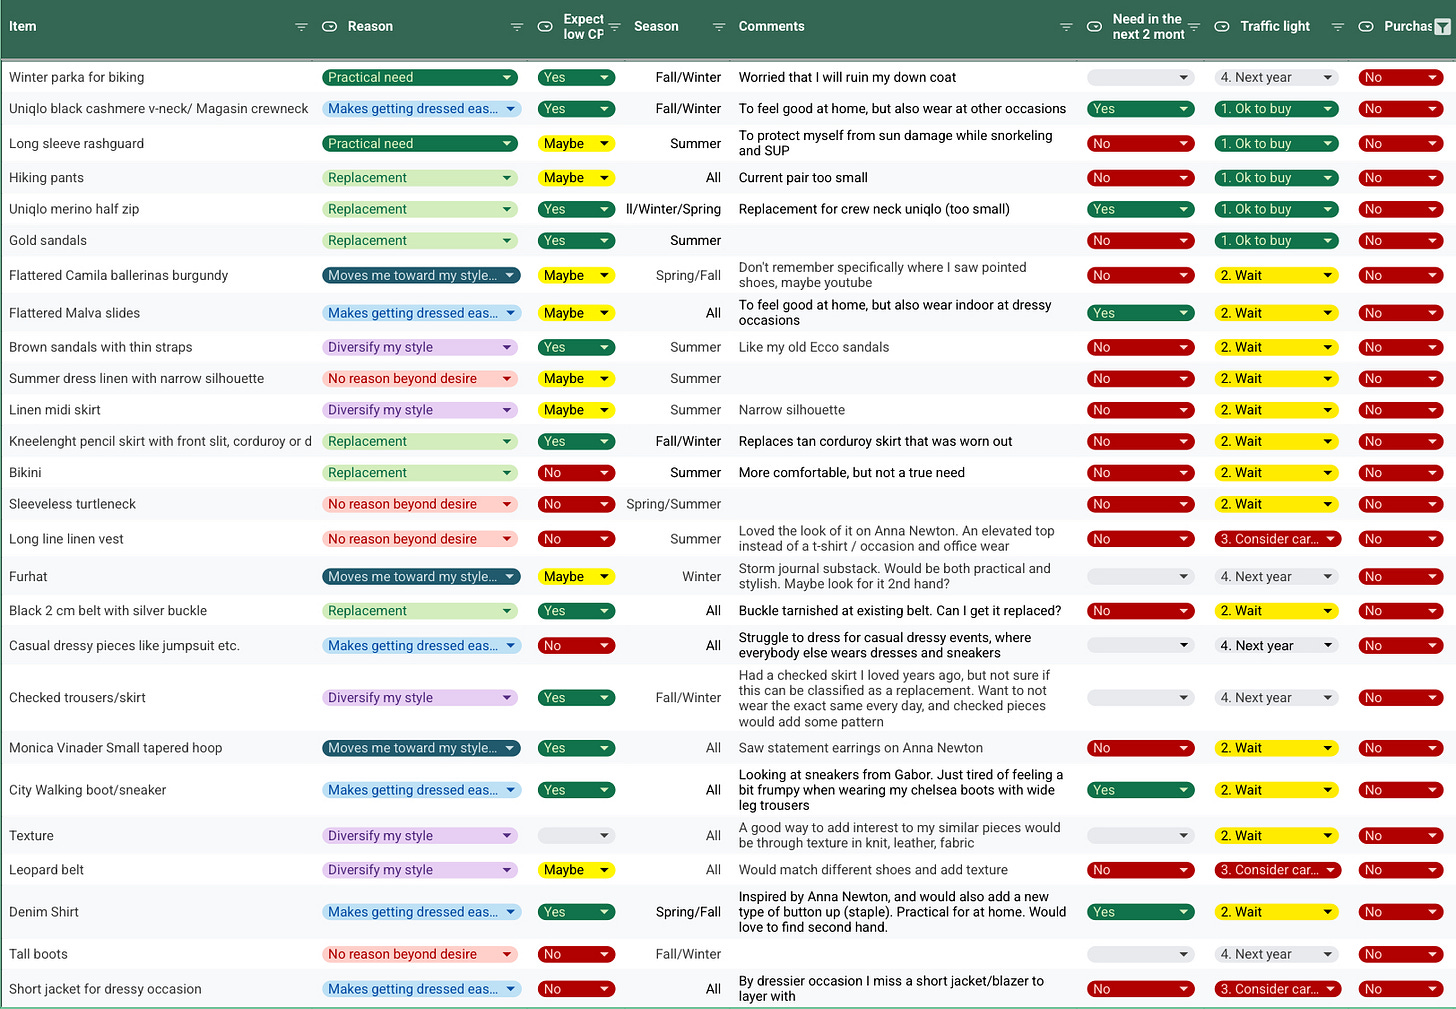Open the Reason column filter icon
The height and width of the screenshot is (1009, 1456).
[x=517, y=27]
